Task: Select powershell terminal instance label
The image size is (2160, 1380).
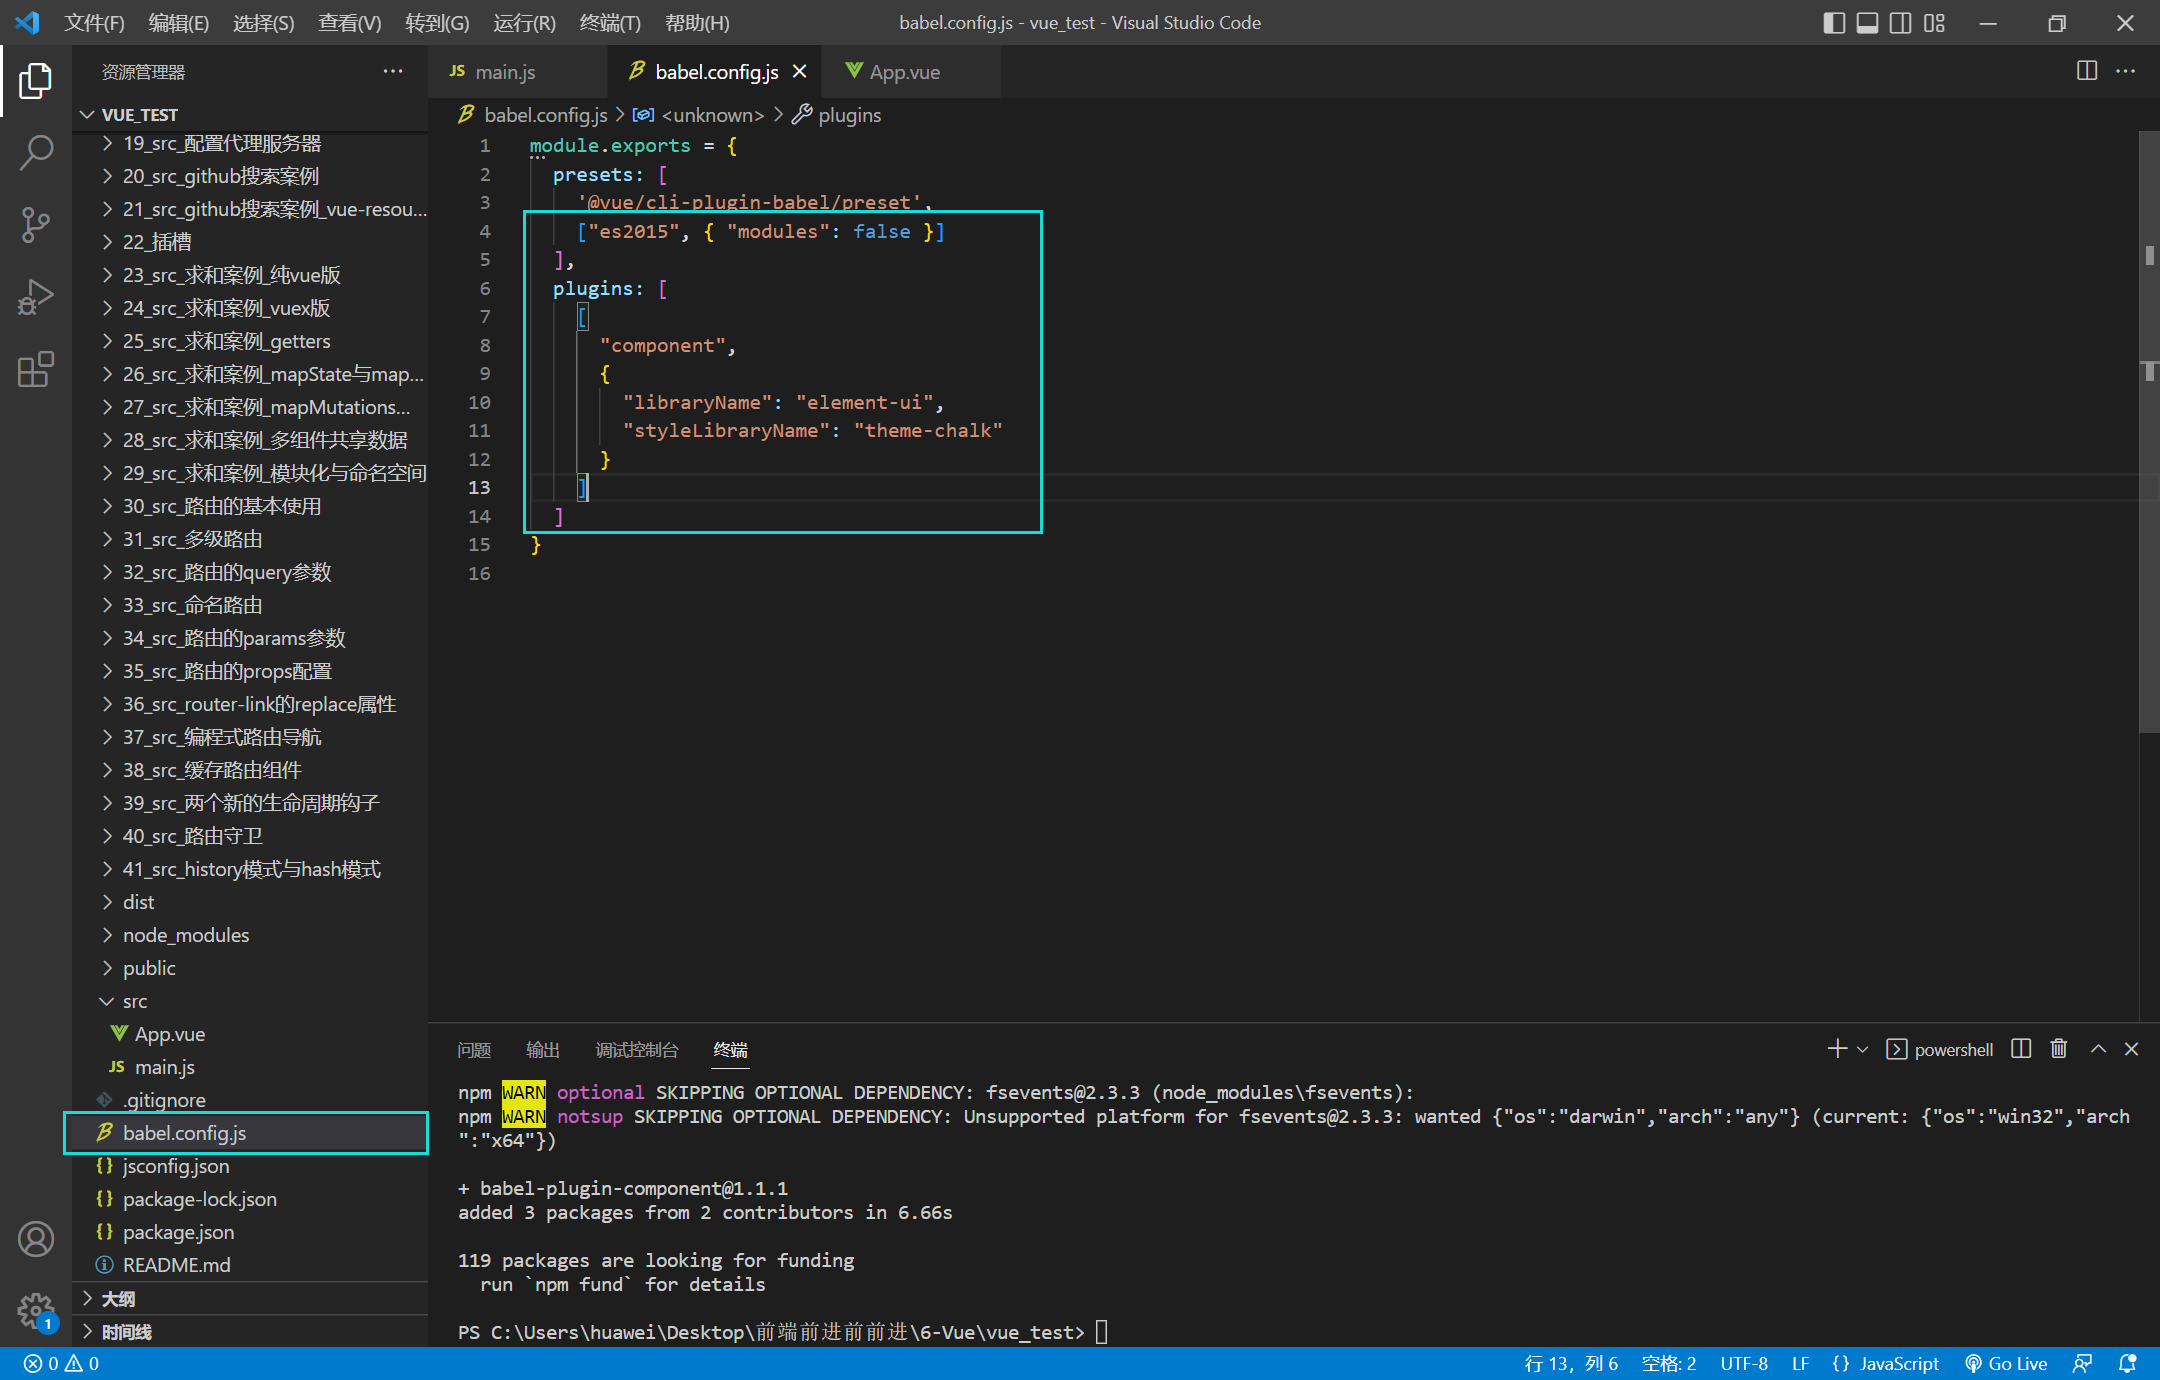Action: click(x=1940, y=1049)
